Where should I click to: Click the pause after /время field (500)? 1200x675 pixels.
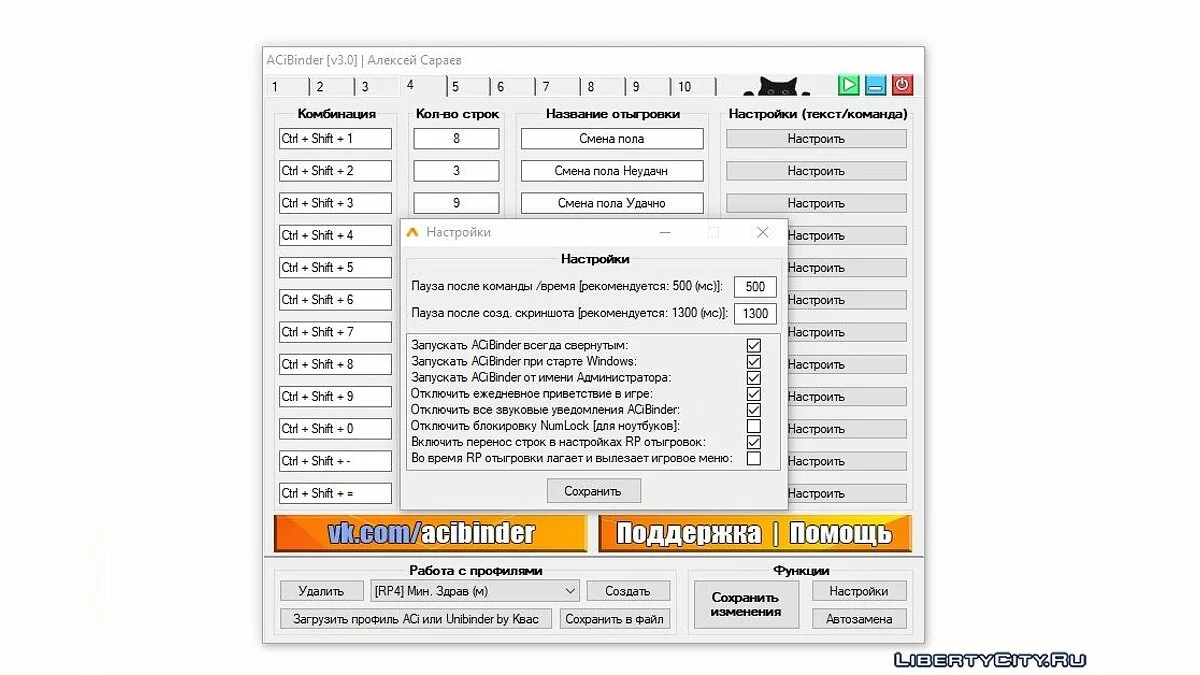(x=755, y=287)
